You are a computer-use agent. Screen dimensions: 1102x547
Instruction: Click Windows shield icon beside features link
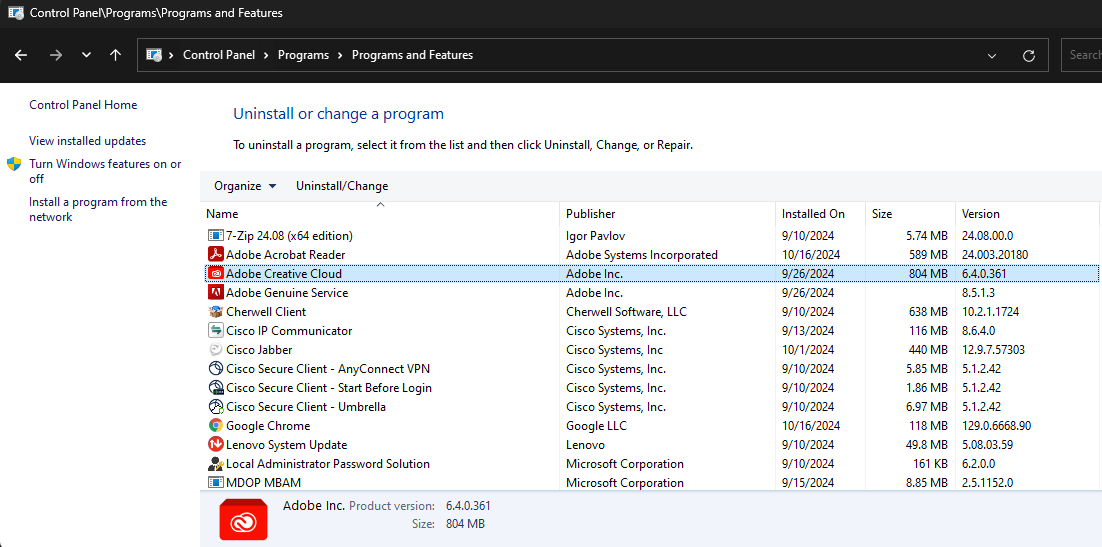[x=14, y=164]
